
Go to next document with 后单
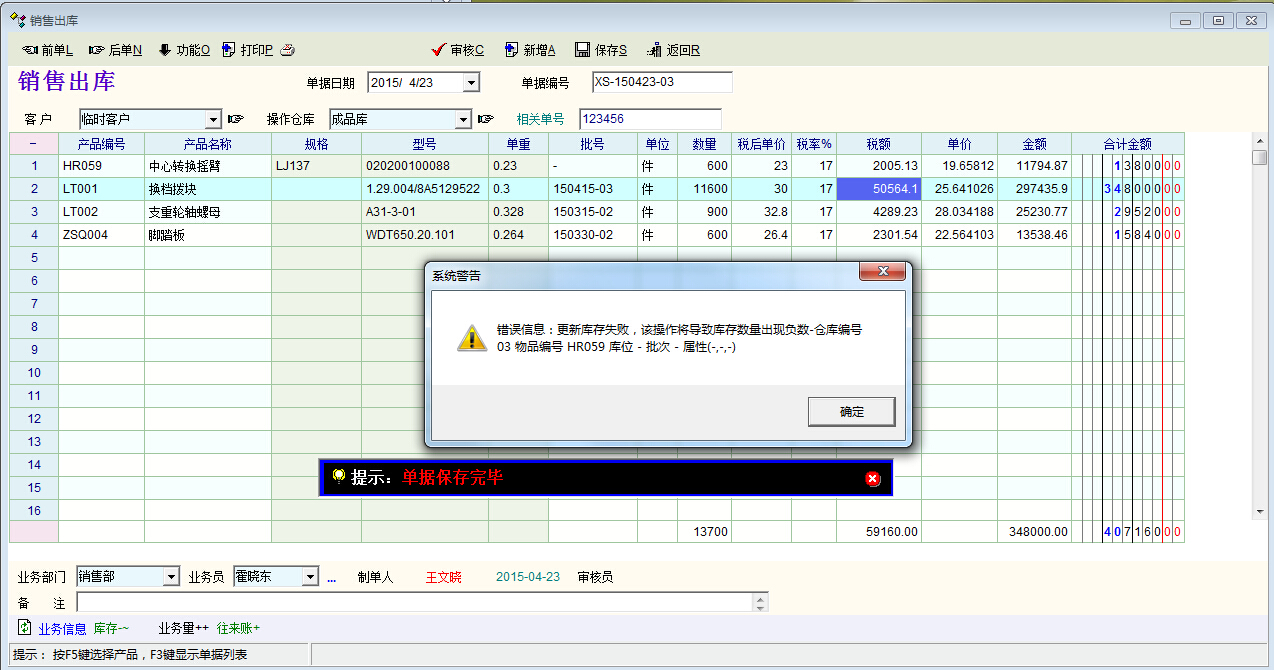tap(115, 50)
